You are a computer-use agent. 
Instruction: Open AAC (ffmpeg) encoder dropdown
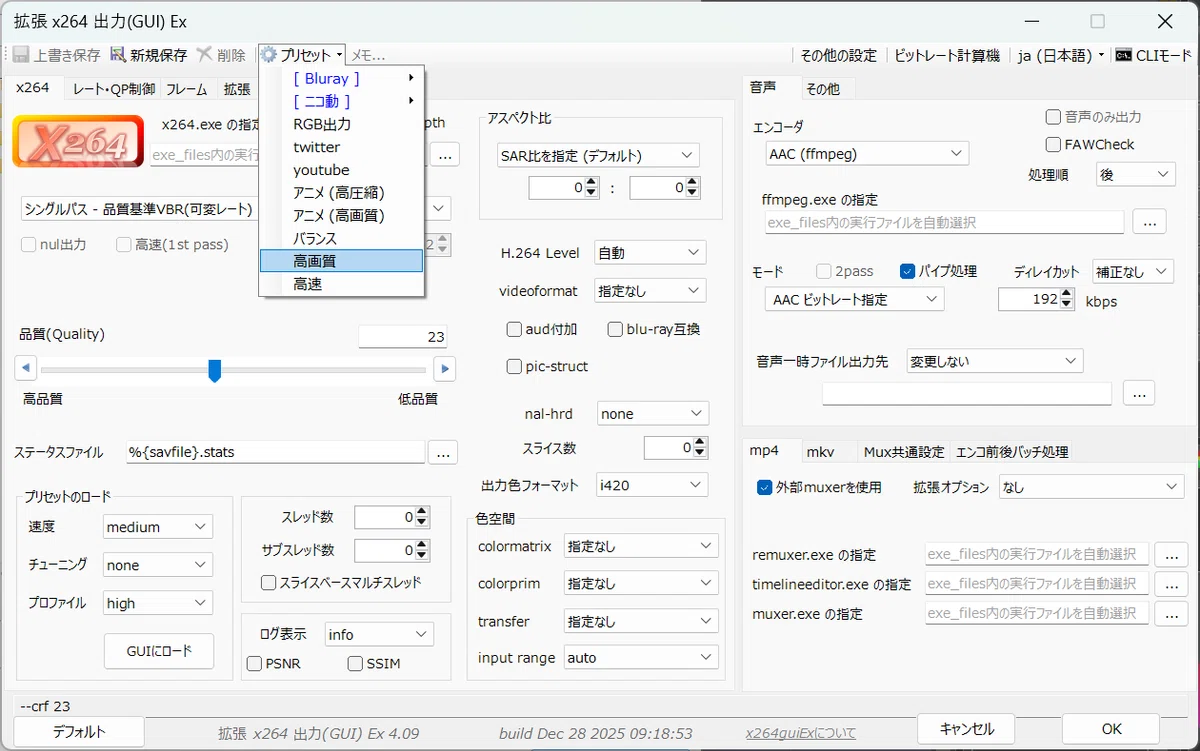coord(866,154)
